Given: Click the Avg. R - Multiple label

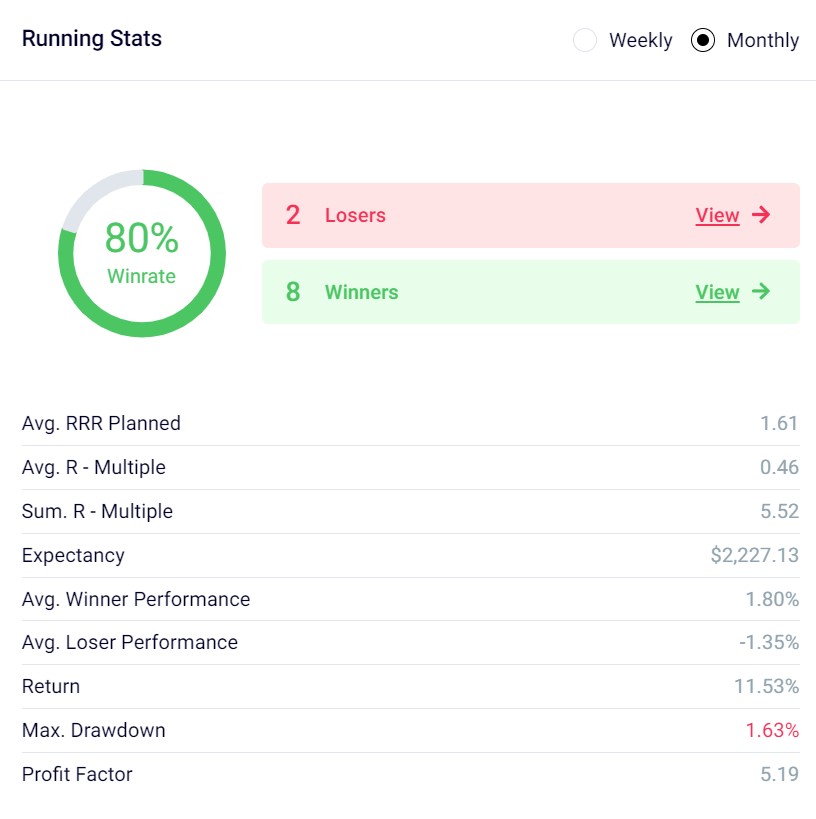Looking at the screenshot, I should (94, 467).
